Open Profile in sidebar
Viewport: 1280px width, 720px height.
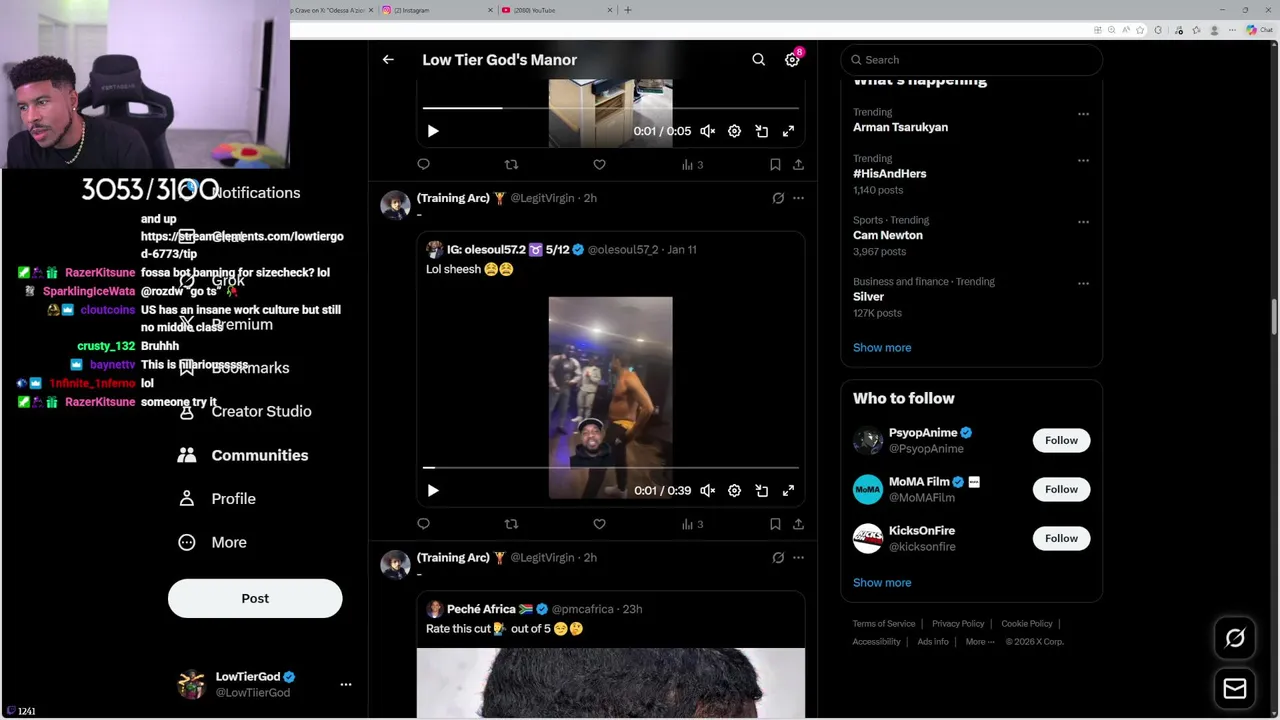pyautogui.click(x=217, y=499)
